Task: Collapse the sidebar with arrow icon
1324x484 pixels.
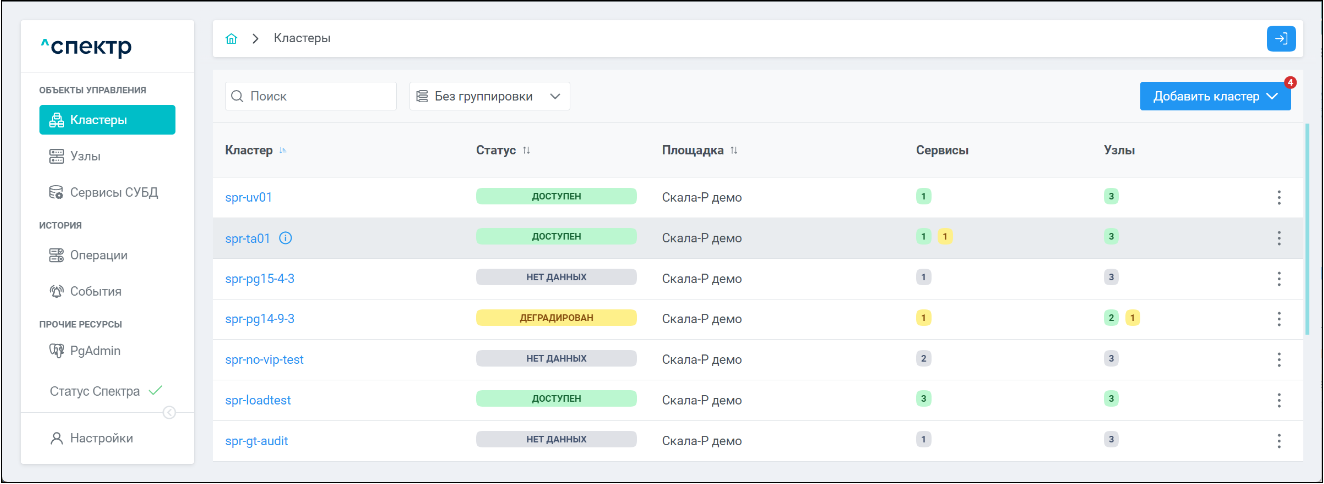Action: click(169, 412)
